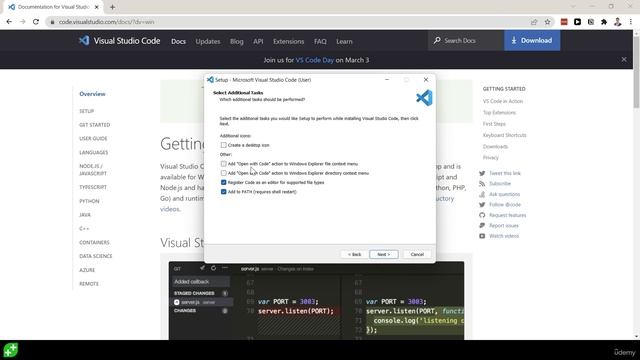Expand USER GUIDE in docs sidebar
This screenshot has height=360, width=640.
click(x=93, y=138)
